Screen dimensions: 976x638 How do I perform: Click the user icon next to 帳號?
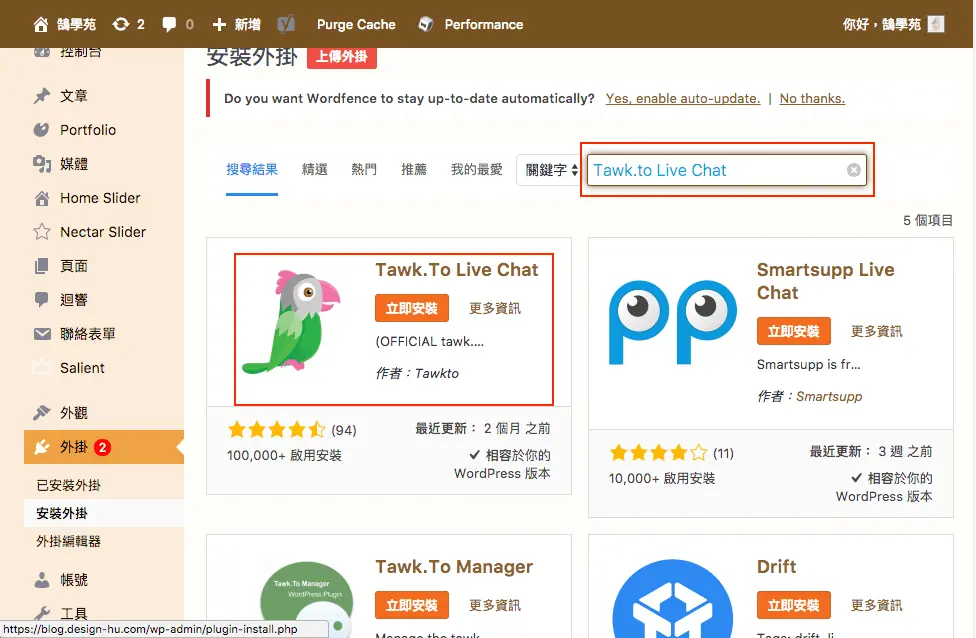point(42,580)
